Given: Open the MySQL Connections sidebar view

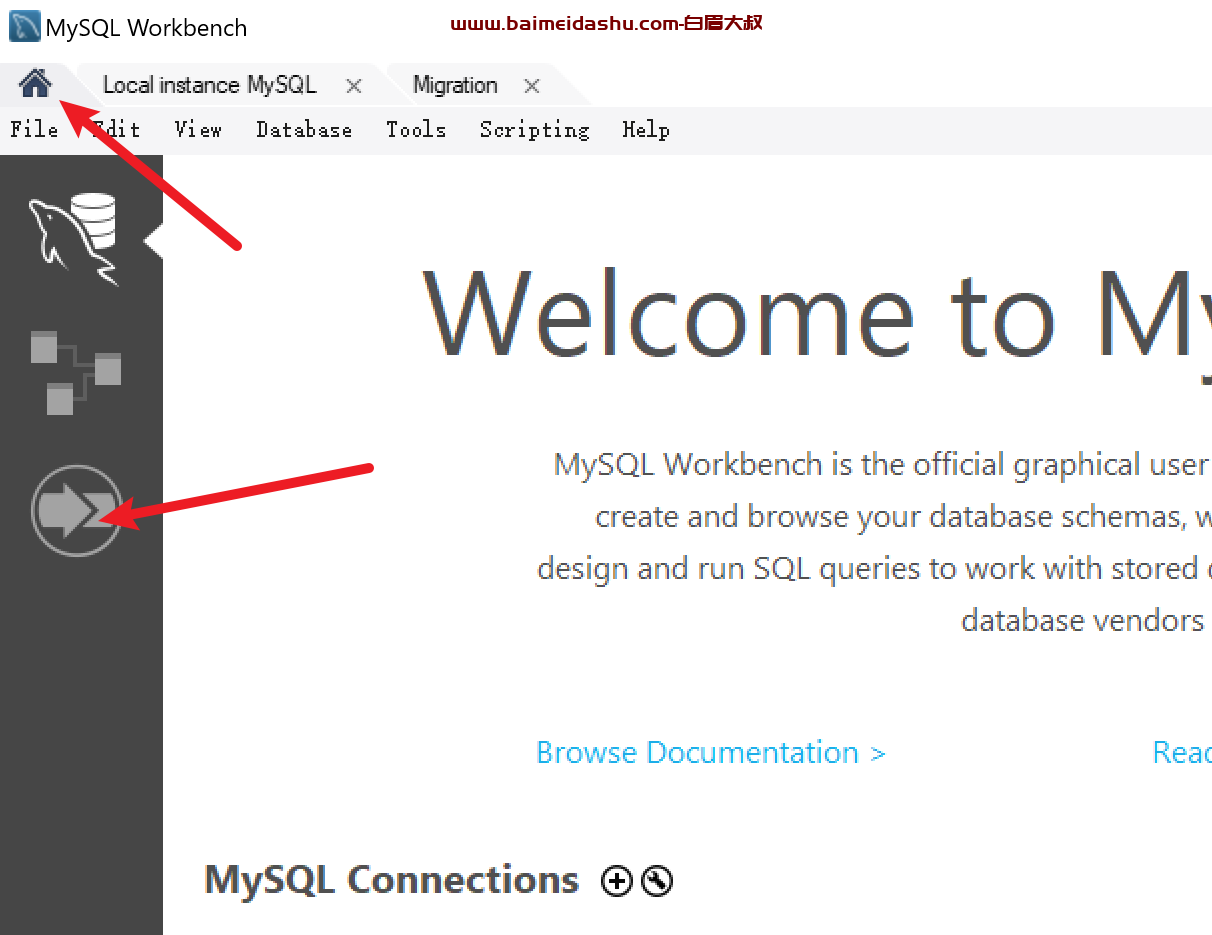Looking at the screenshot, I should 74,240.
